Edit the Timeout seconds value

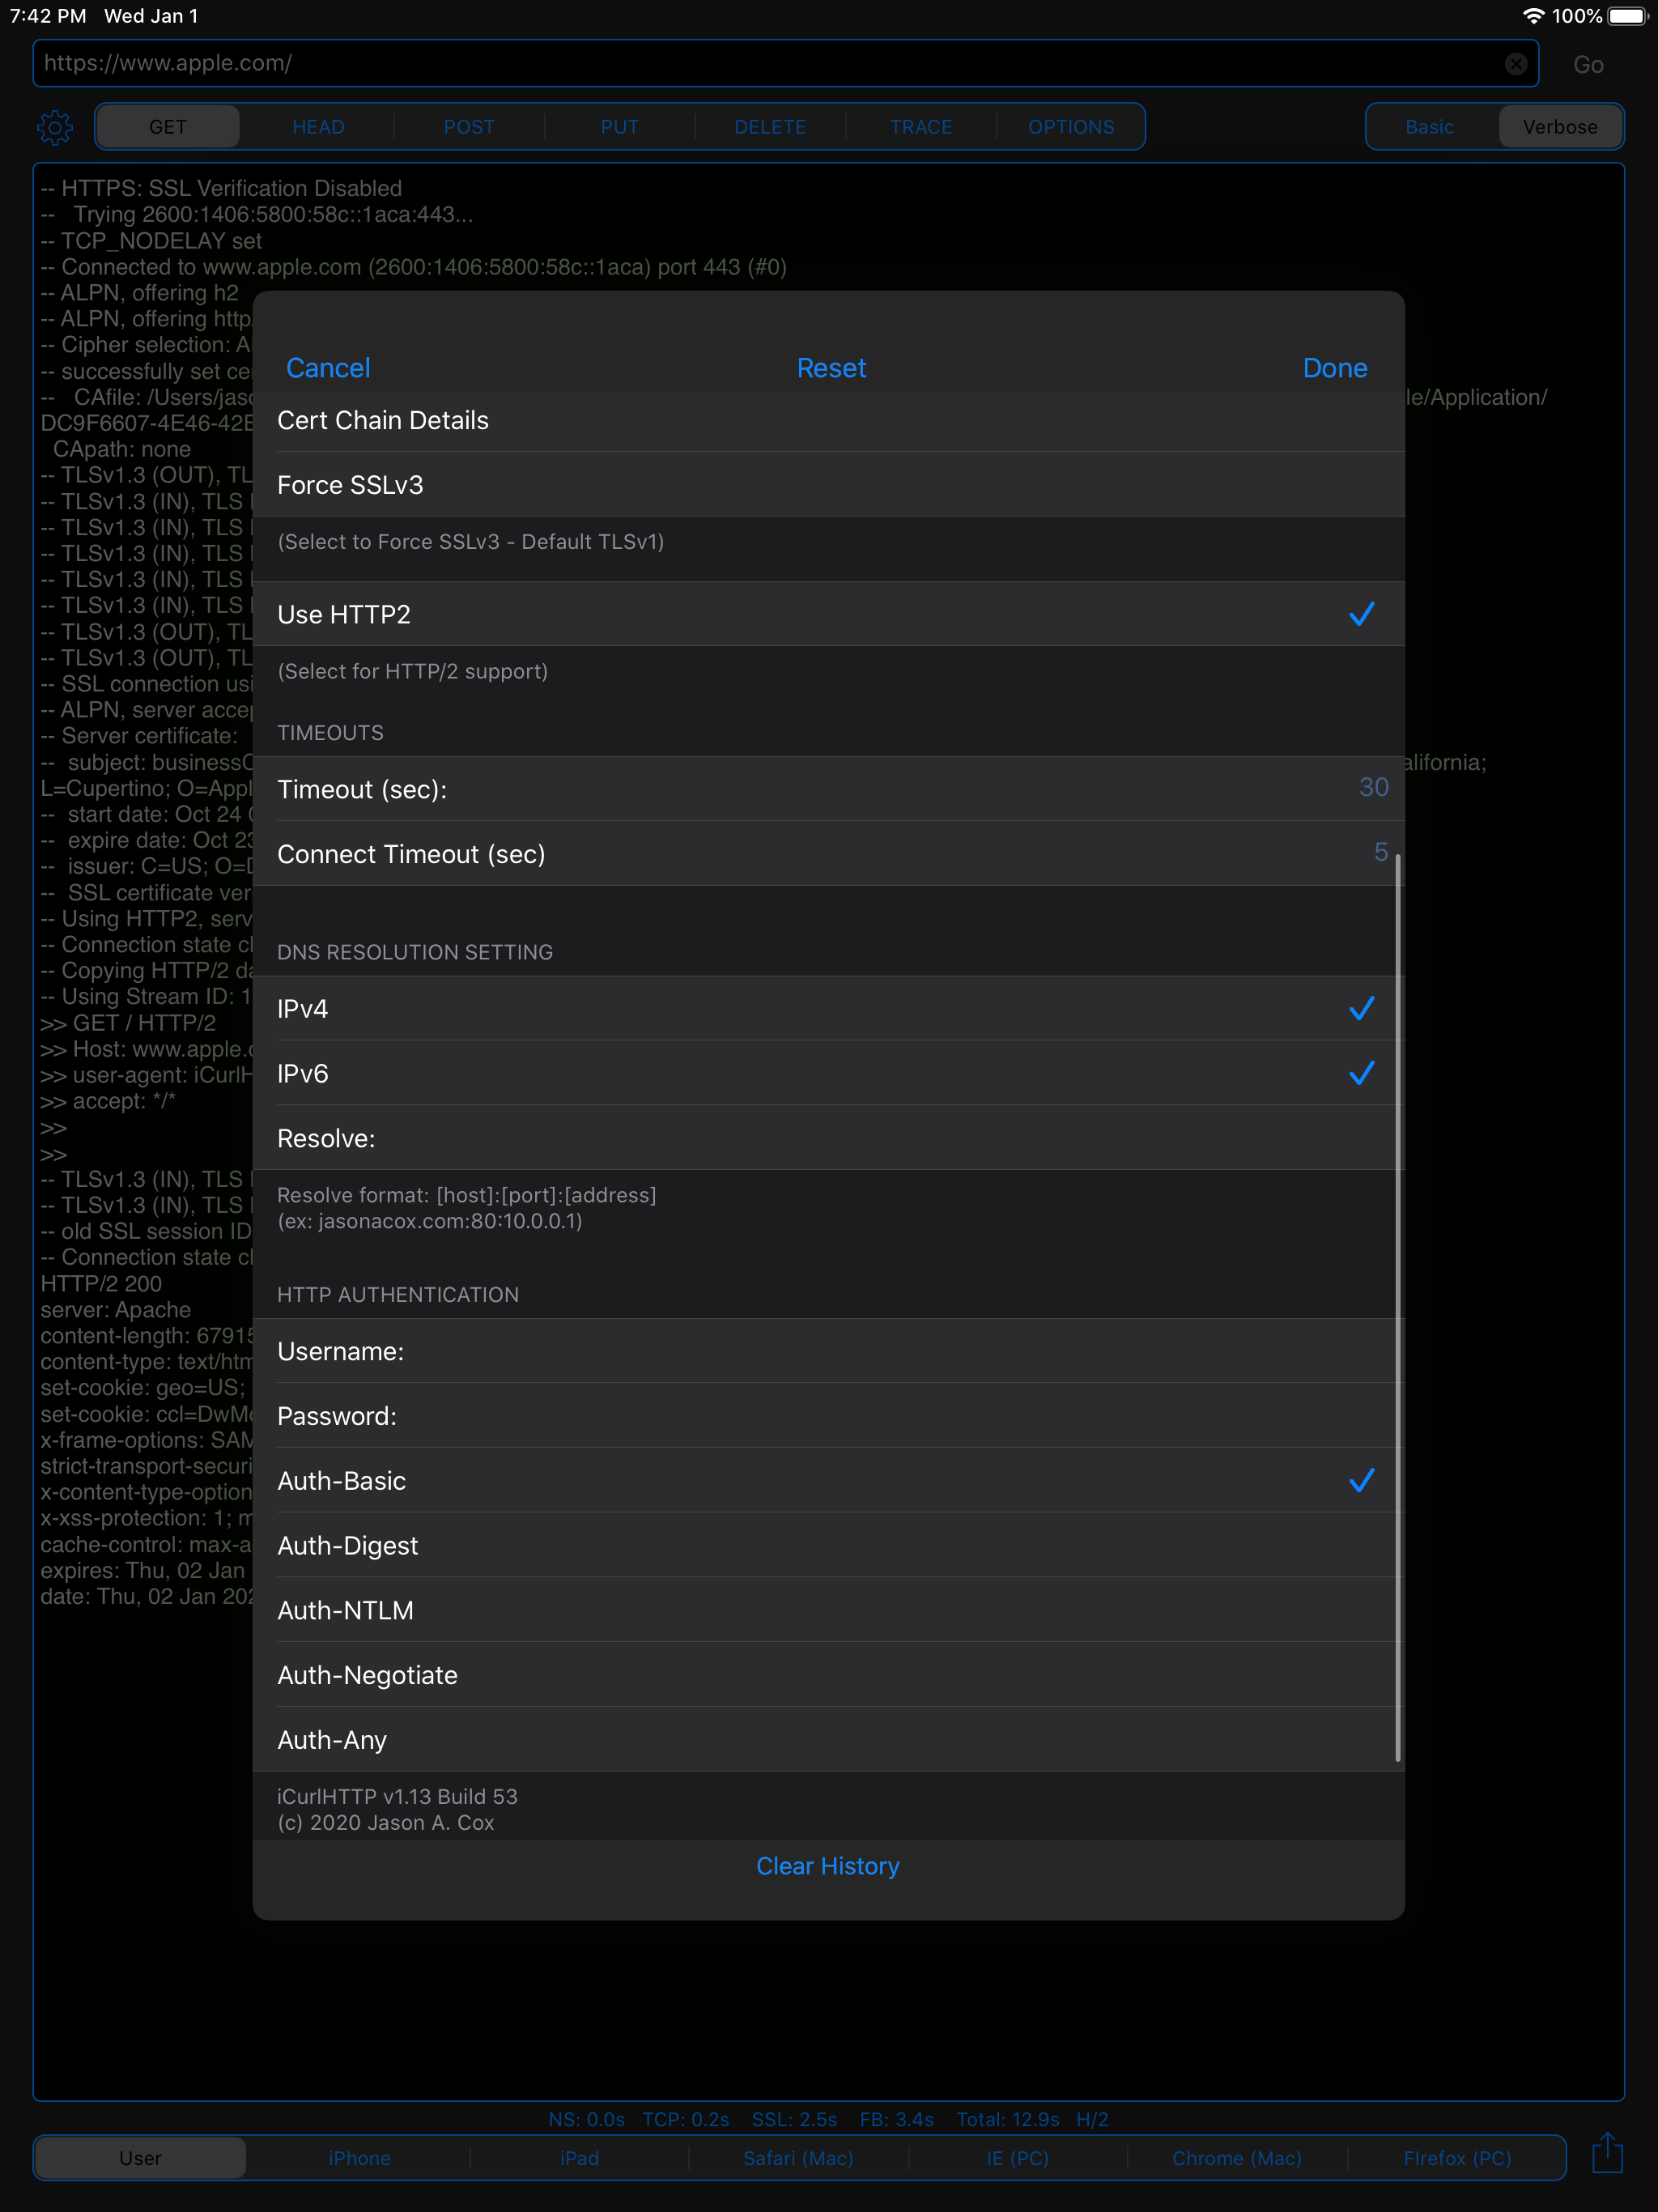click(x=1372, y=788)
